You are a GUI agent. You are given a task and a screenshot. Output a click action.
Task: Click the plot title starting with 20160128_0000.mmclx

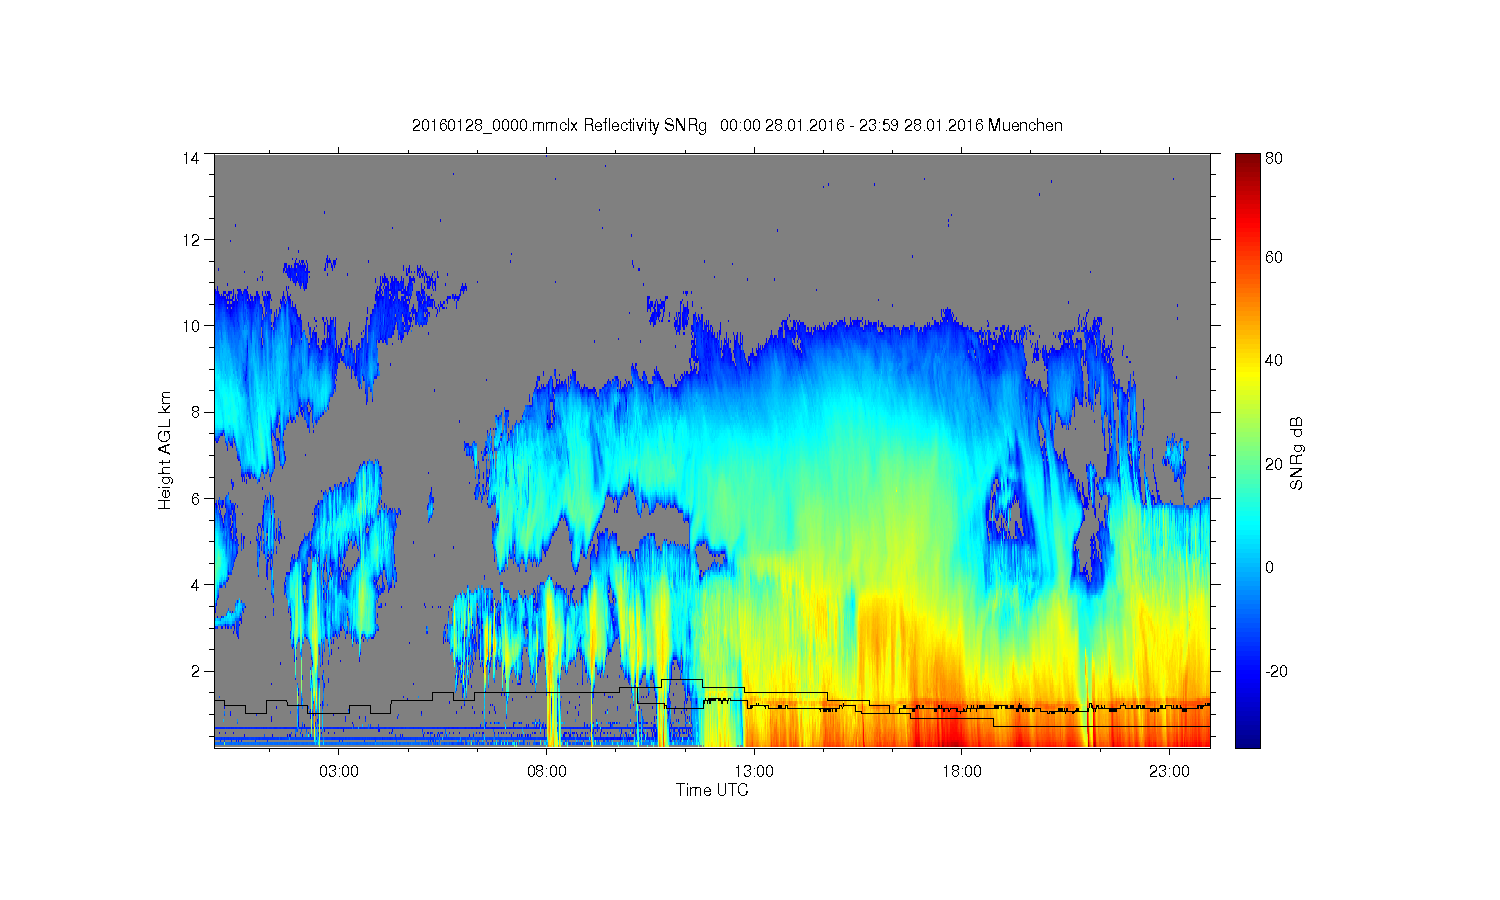(737, 126)
